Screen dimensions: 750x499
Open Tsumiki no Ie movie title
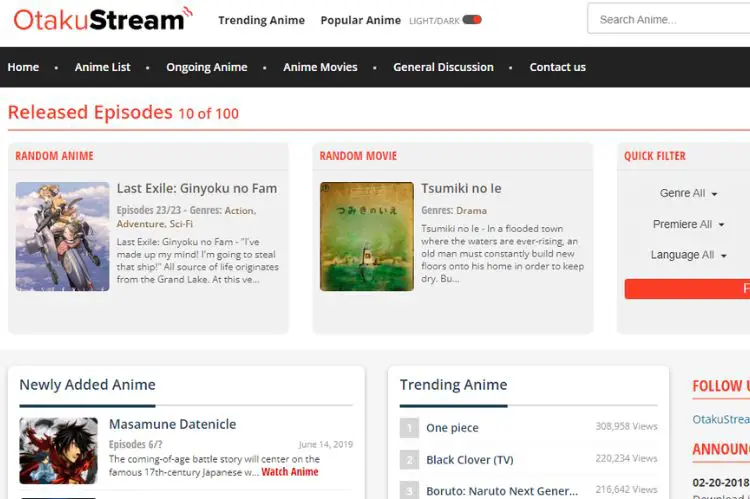click(x=461, y=189)
